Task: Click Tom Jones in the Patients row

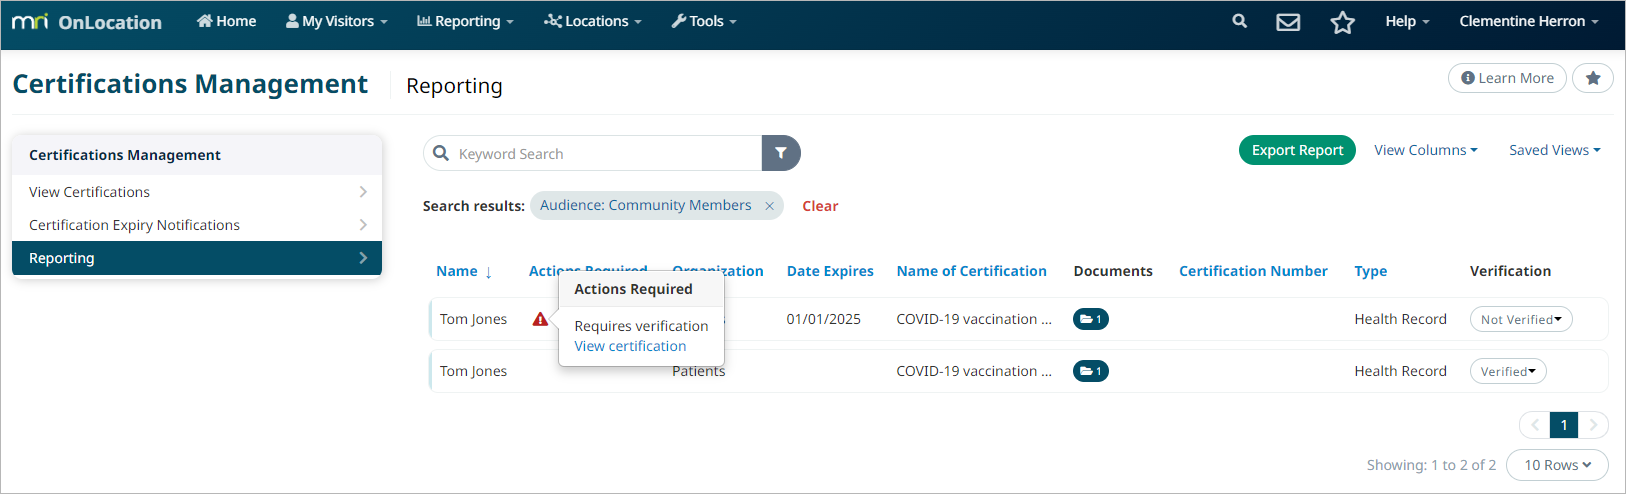Action: [x=473, y=371]
